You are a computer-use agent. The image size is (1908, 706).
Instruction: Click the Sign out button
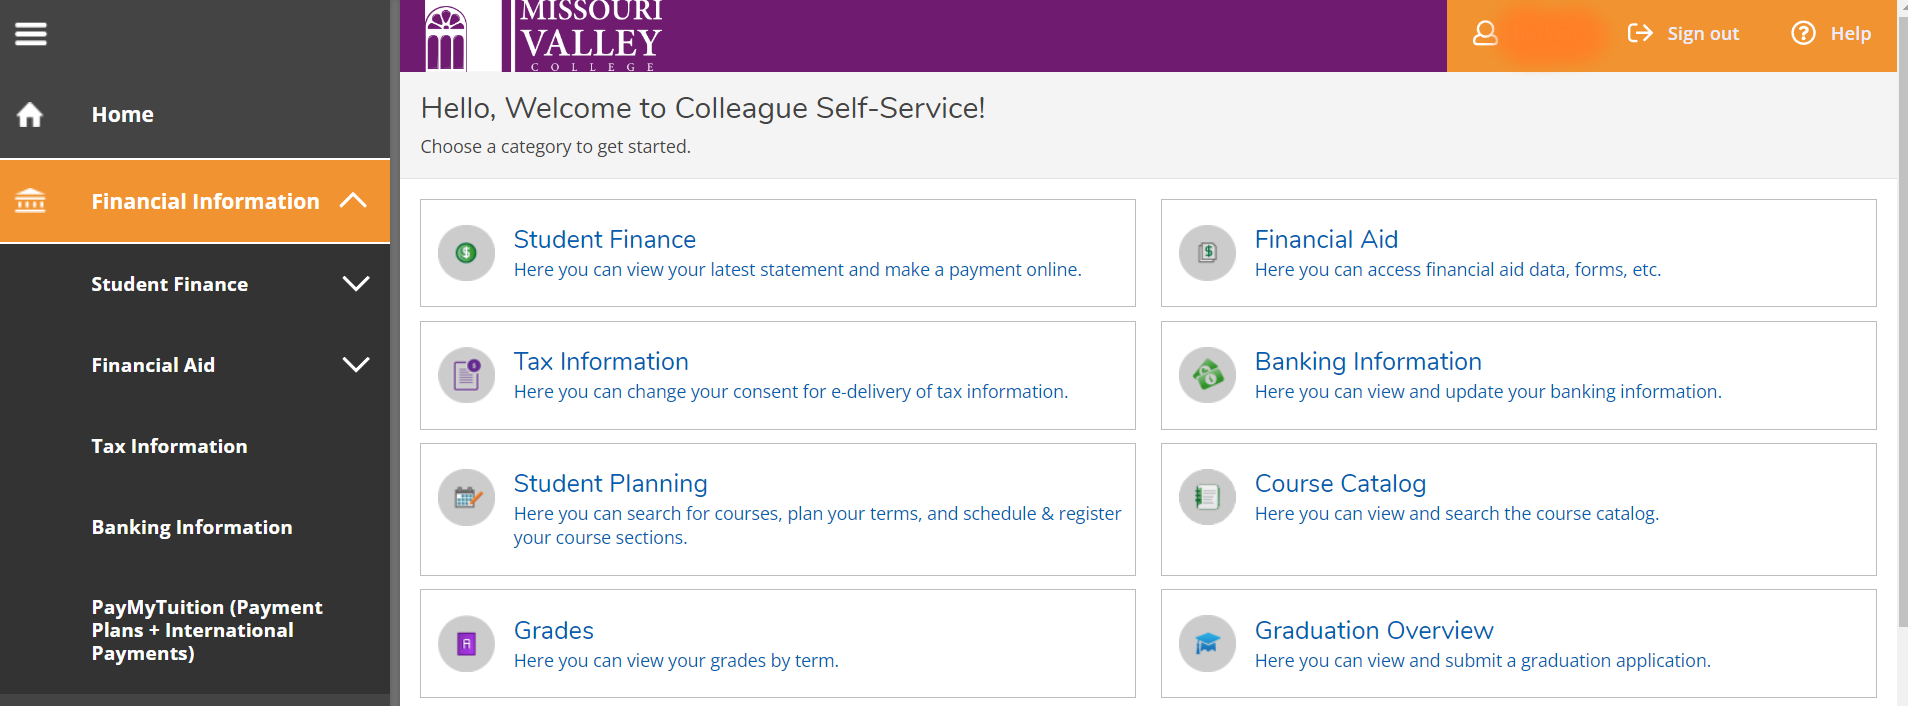1683,34
